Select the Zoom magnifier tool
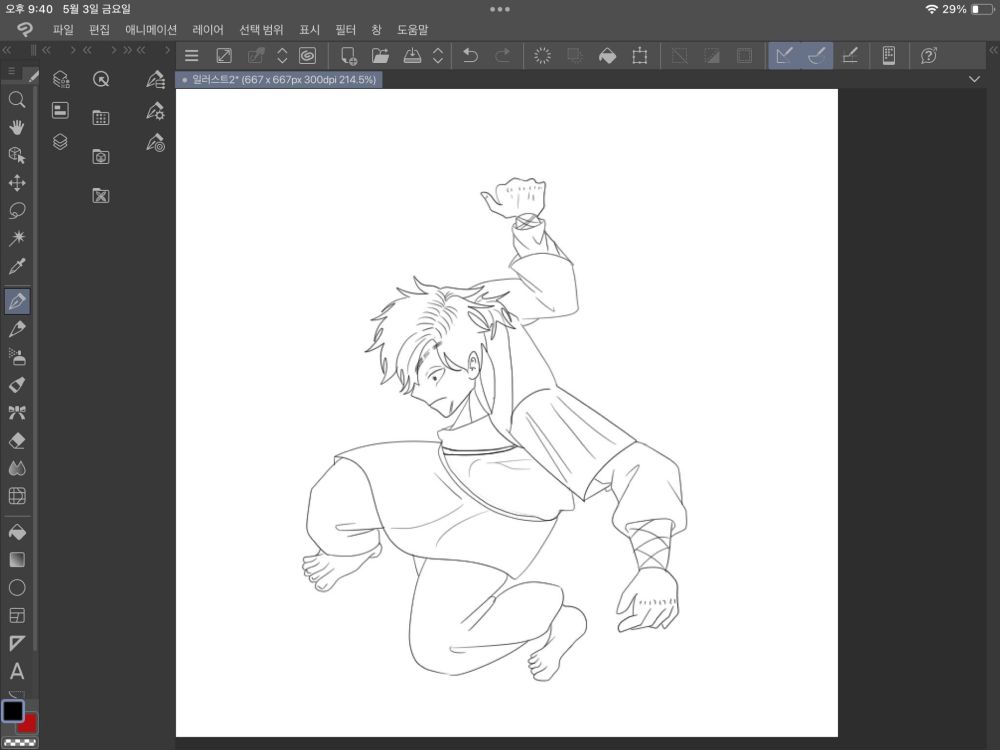The height and width of the screenshot is (750, 1000). (17, 99)
